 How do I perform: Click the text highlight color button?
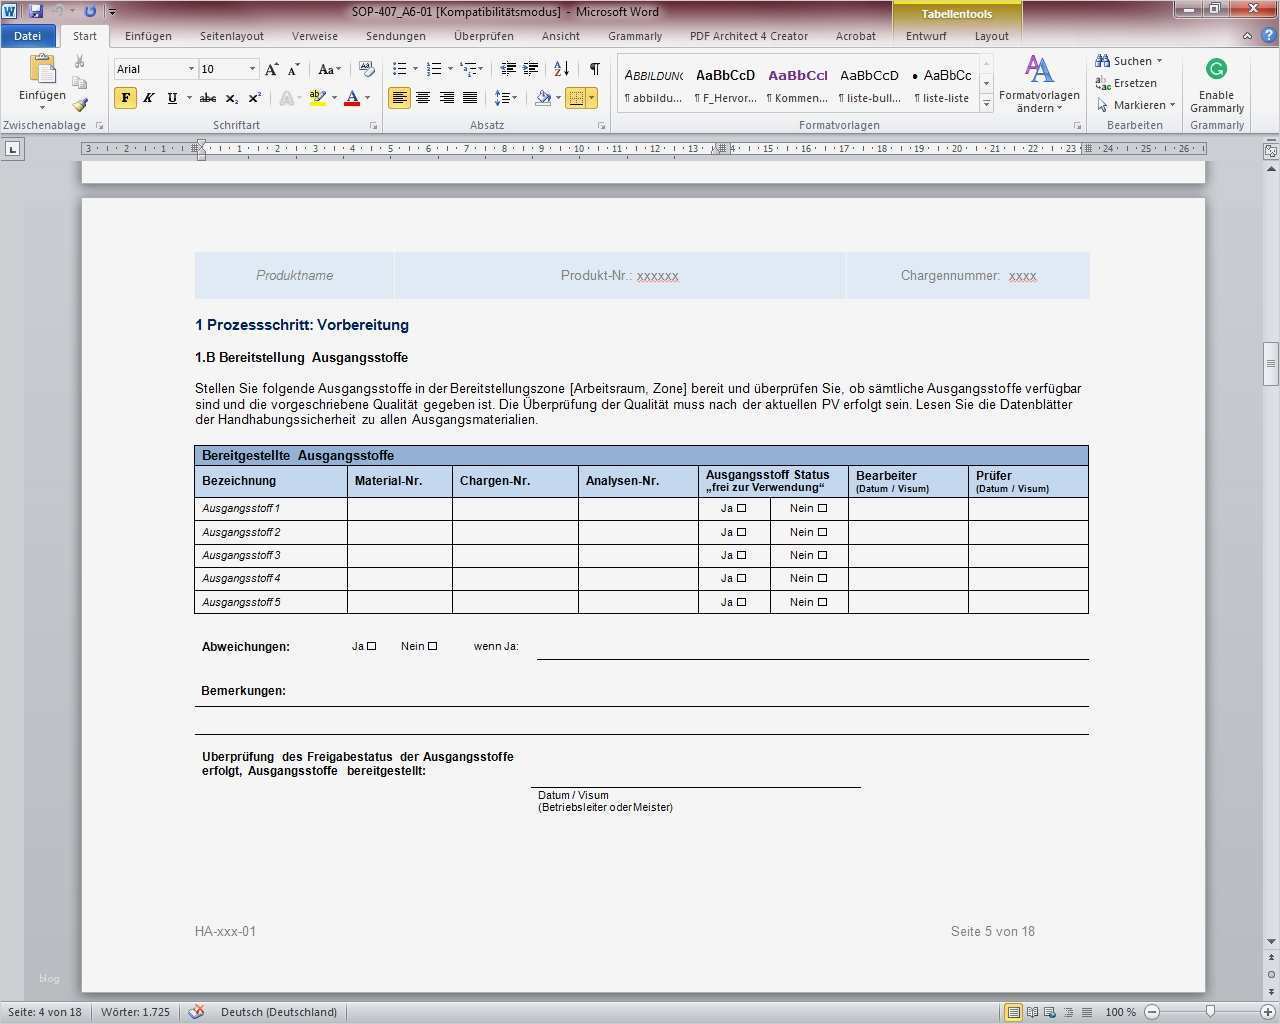point(318,98)
